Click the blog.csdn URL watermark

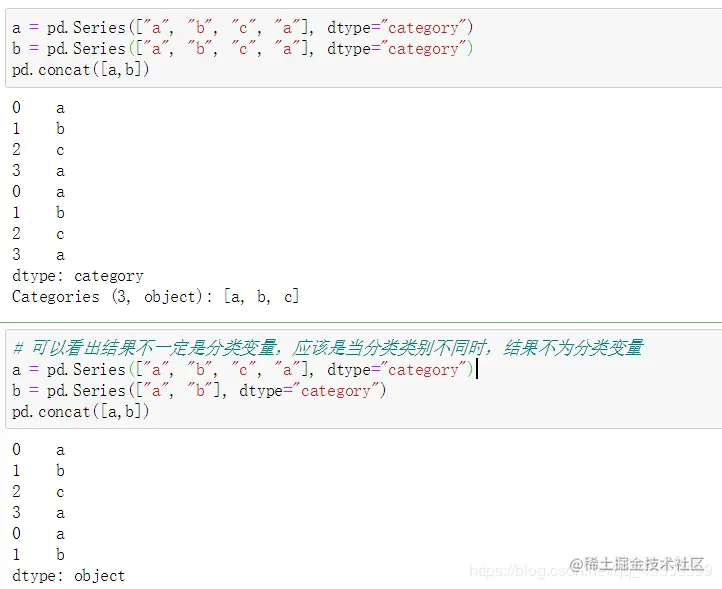[591, 572]
